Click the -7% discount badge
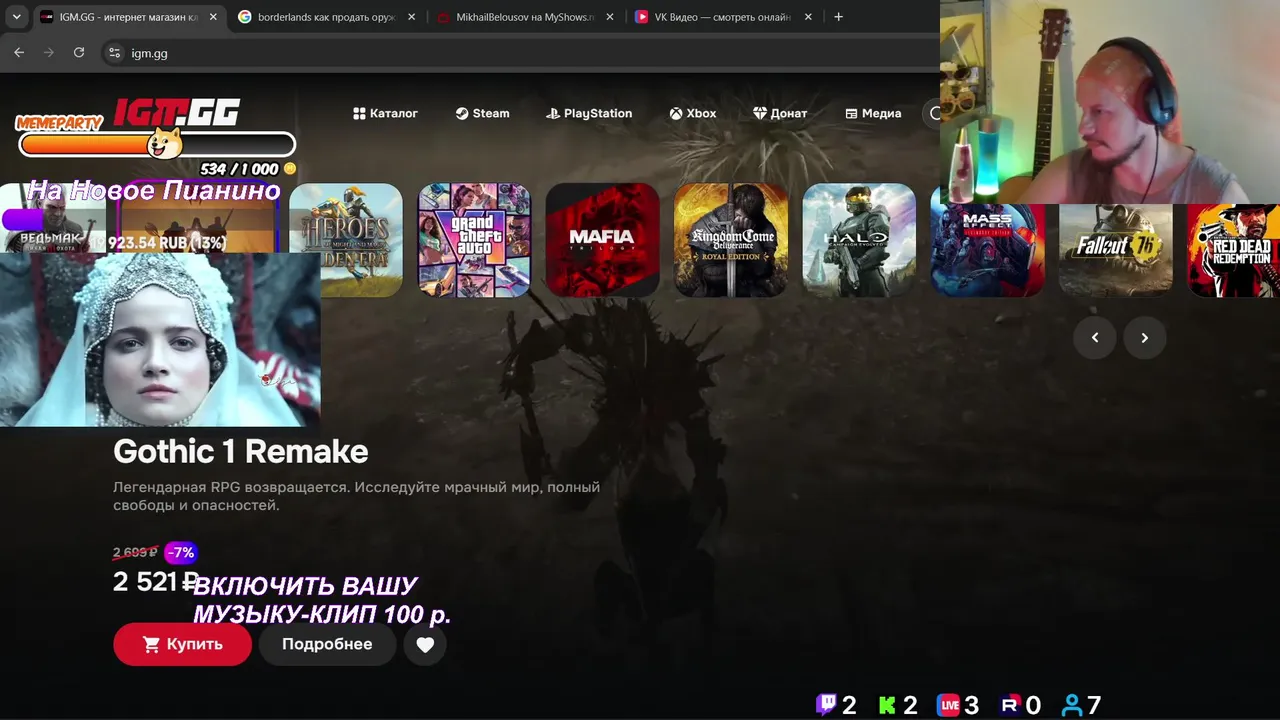The image size is (1280, 720). click(x=180, y=552)
